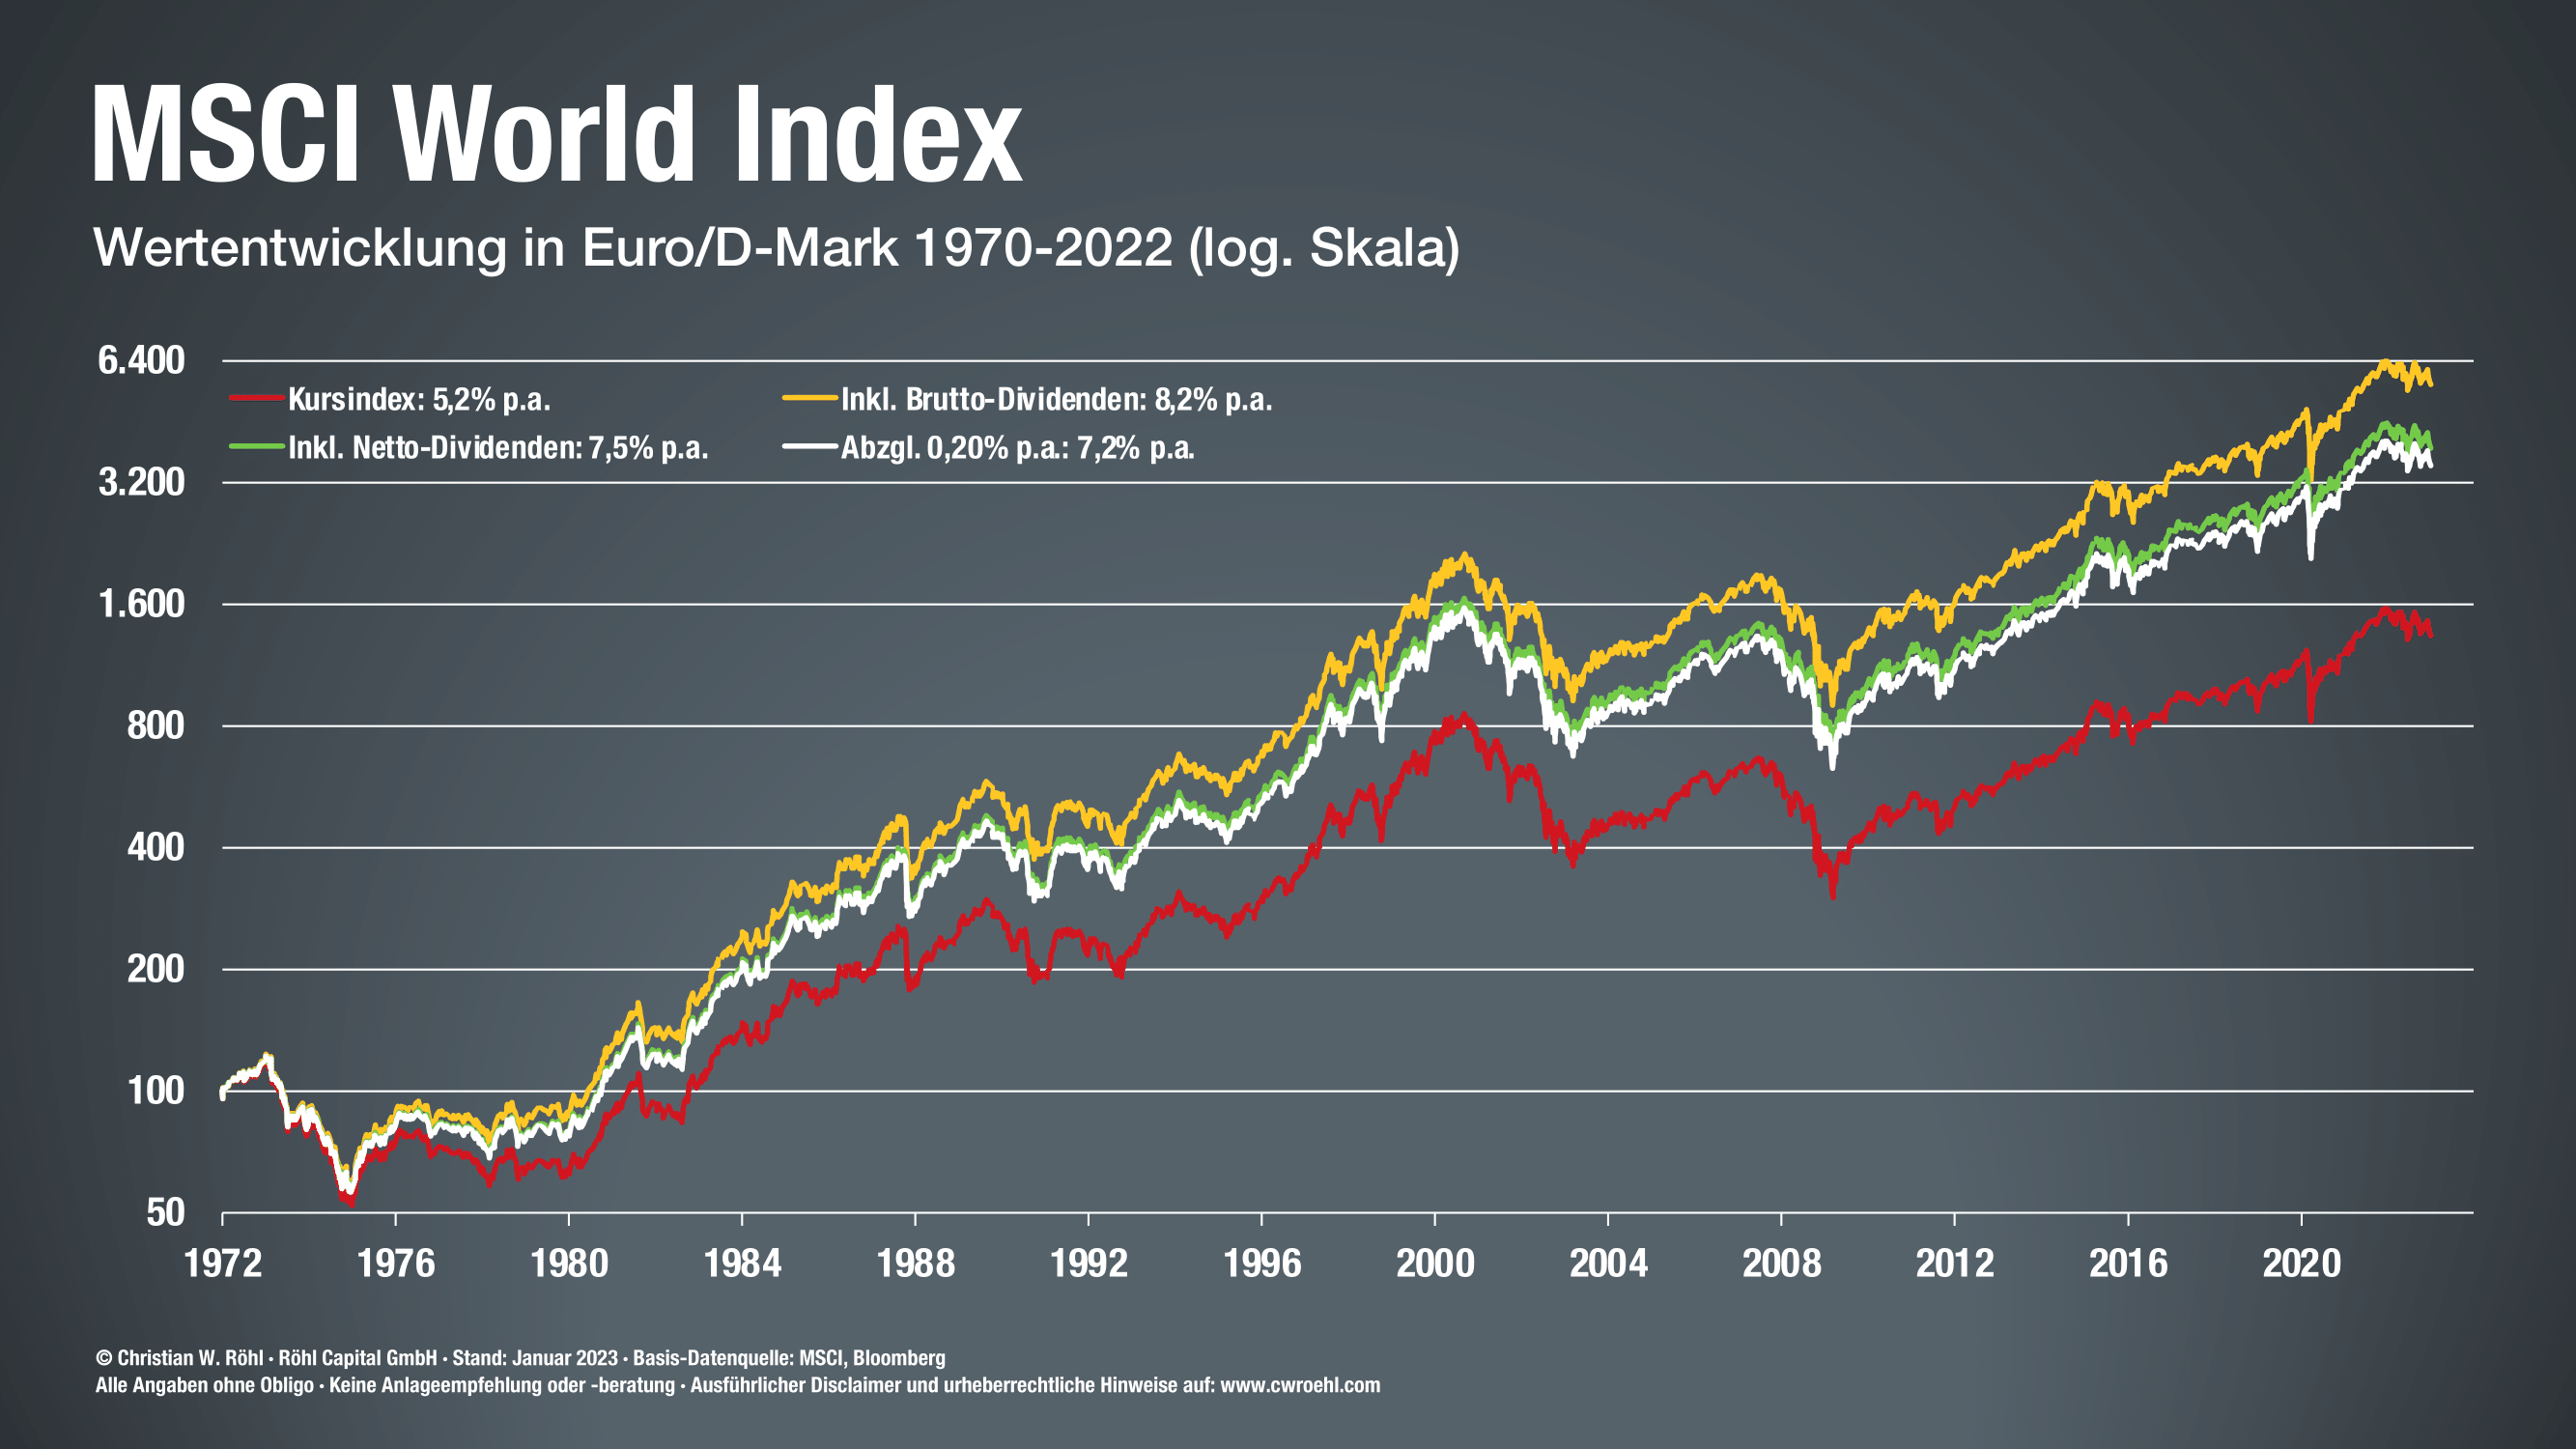2576x1449 pixels.
Task: Click x-axis year label '1984'
Action: point(742,1264)
